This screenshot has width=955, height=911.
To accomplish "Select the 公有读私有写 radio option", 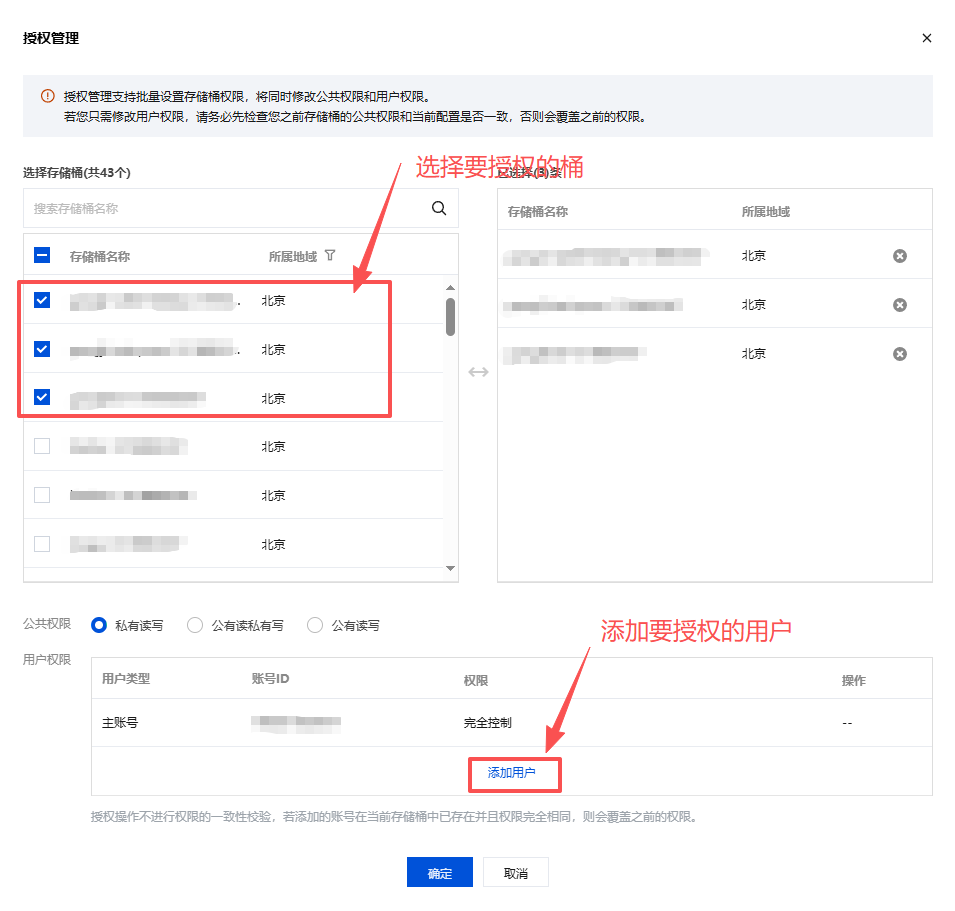I will (x=195, y=625).
